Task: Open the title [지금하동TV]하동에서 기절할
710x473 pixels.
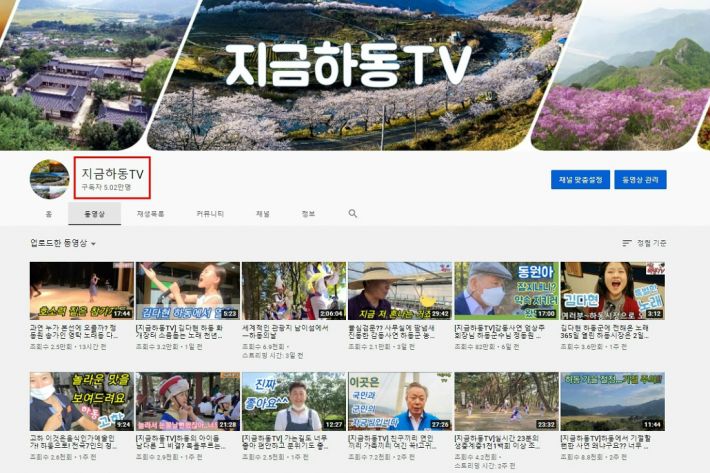Action: click(x=606, y=442)
